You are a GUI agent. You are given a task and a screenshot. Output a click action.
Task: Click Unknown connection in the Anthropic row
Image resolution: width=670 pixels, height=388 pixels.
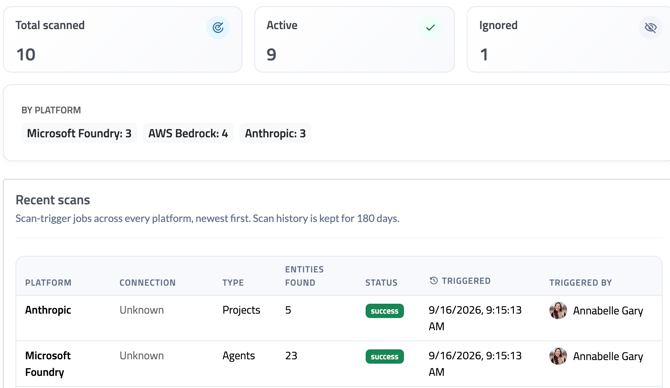pyautogui.click(x=141, y=310)
